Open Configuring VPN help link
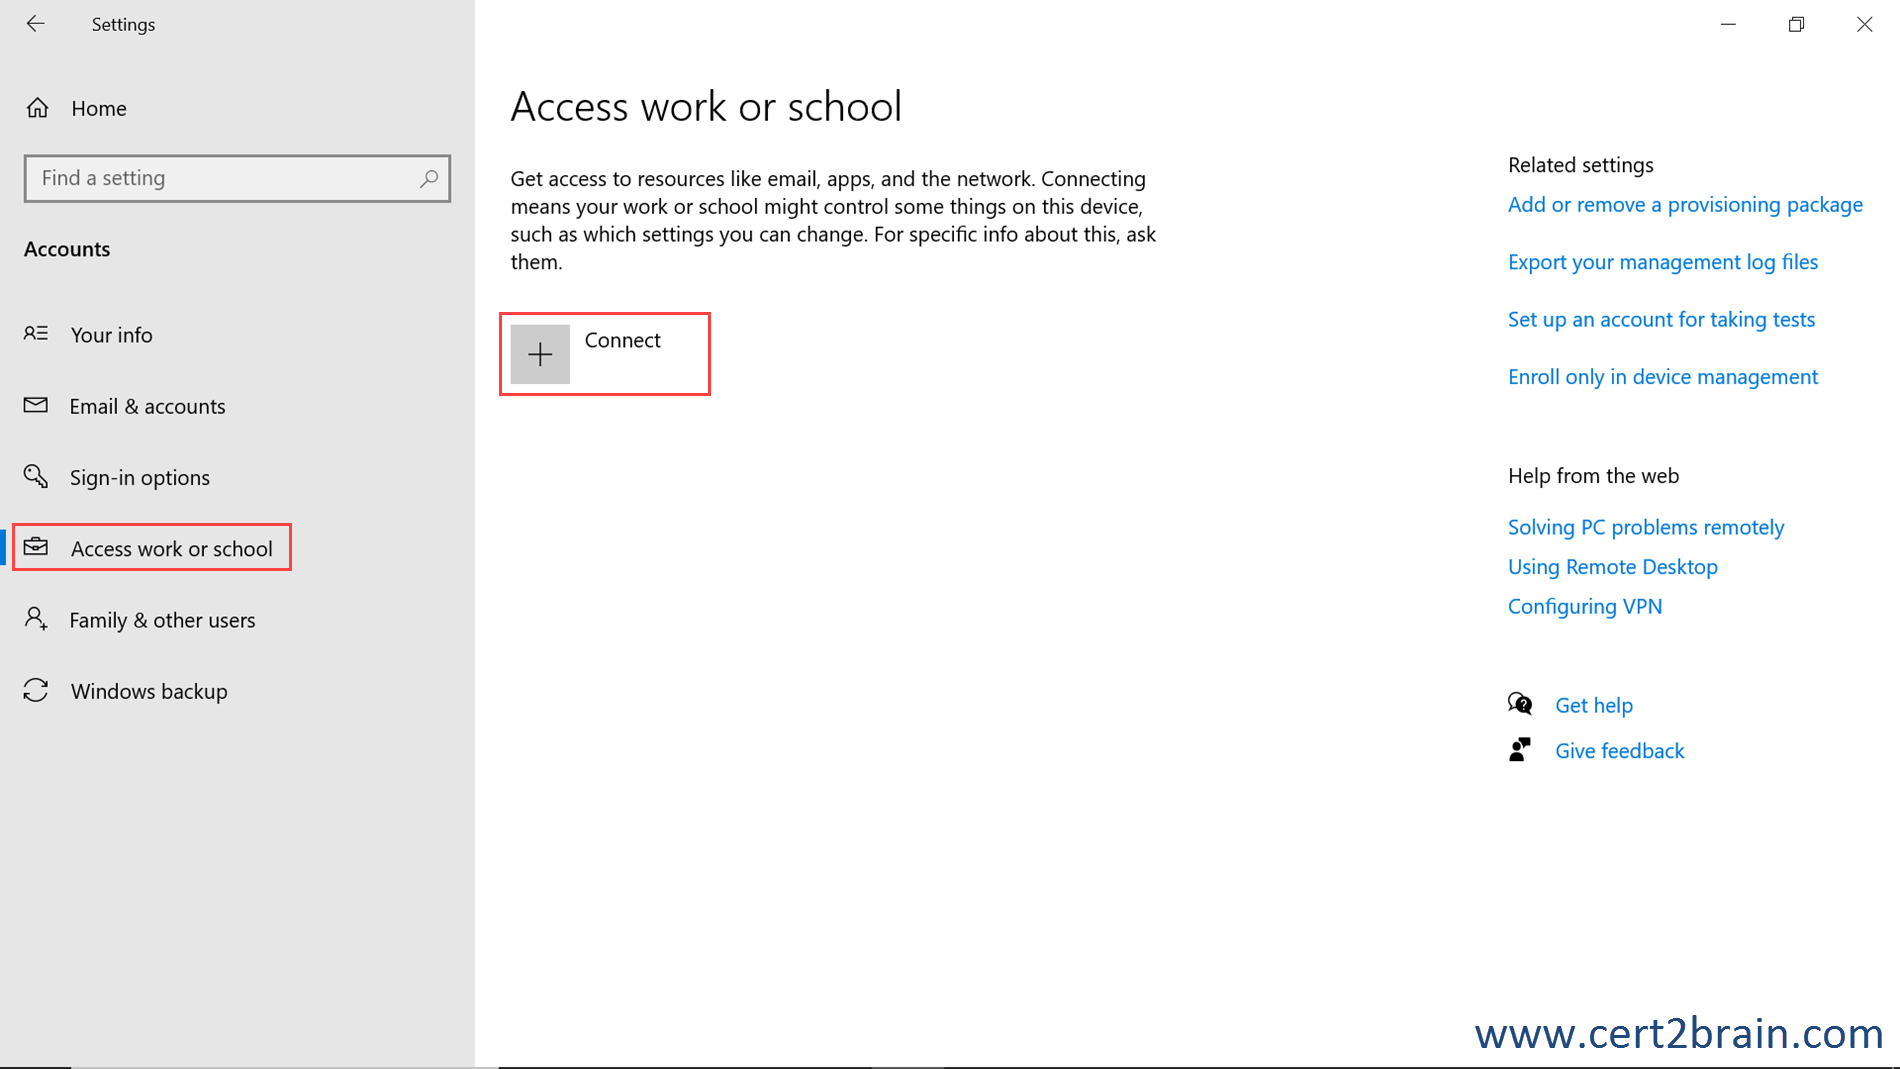Screen dimensions: 1900x1069 pyautogui.click(x=1585, y=606)
